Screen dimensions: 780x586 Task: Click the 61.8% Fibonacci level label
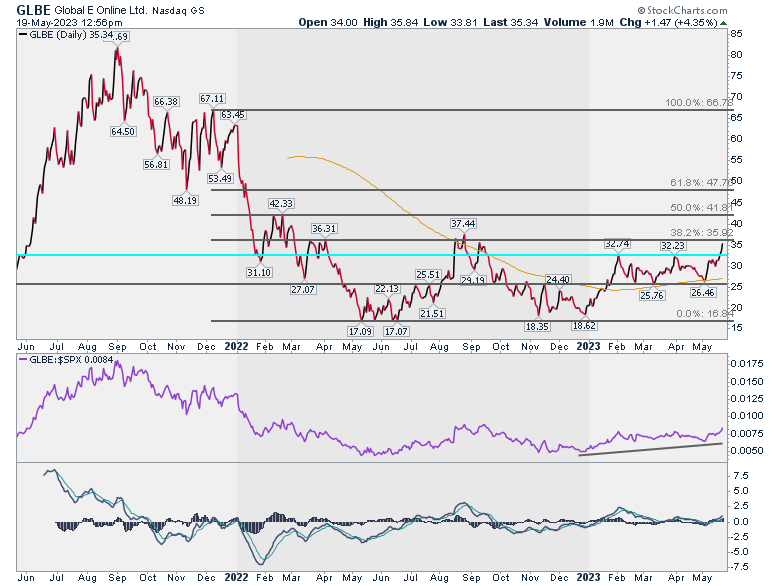pyautogui.click(x=701, y=183)
